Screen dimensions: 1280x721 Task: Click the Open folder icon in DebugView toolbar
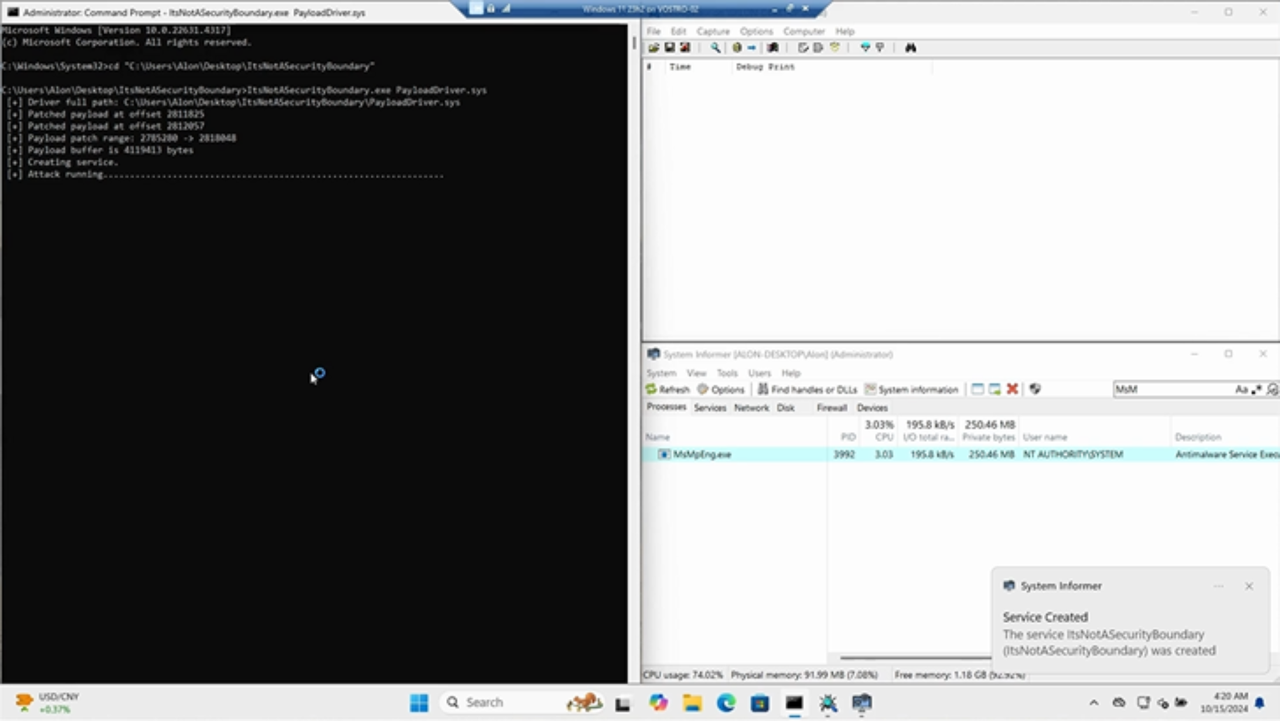(654, 48)
